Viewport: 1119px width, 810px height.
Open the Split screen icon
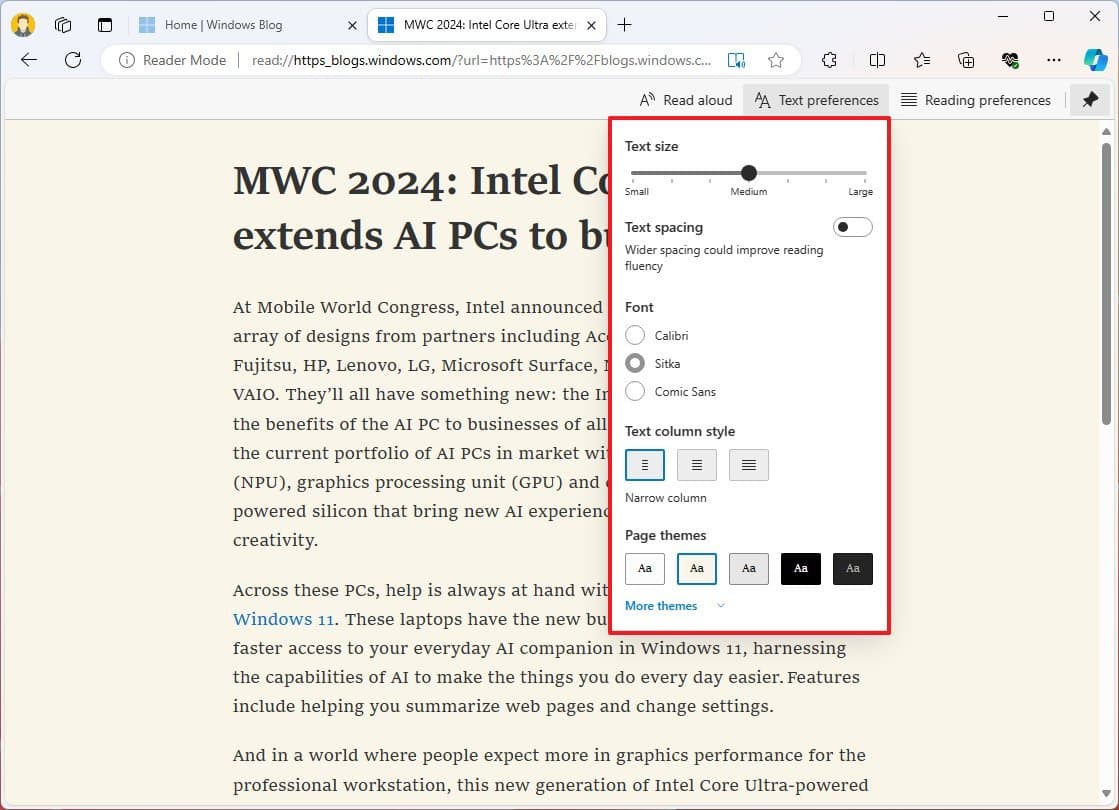877,60
